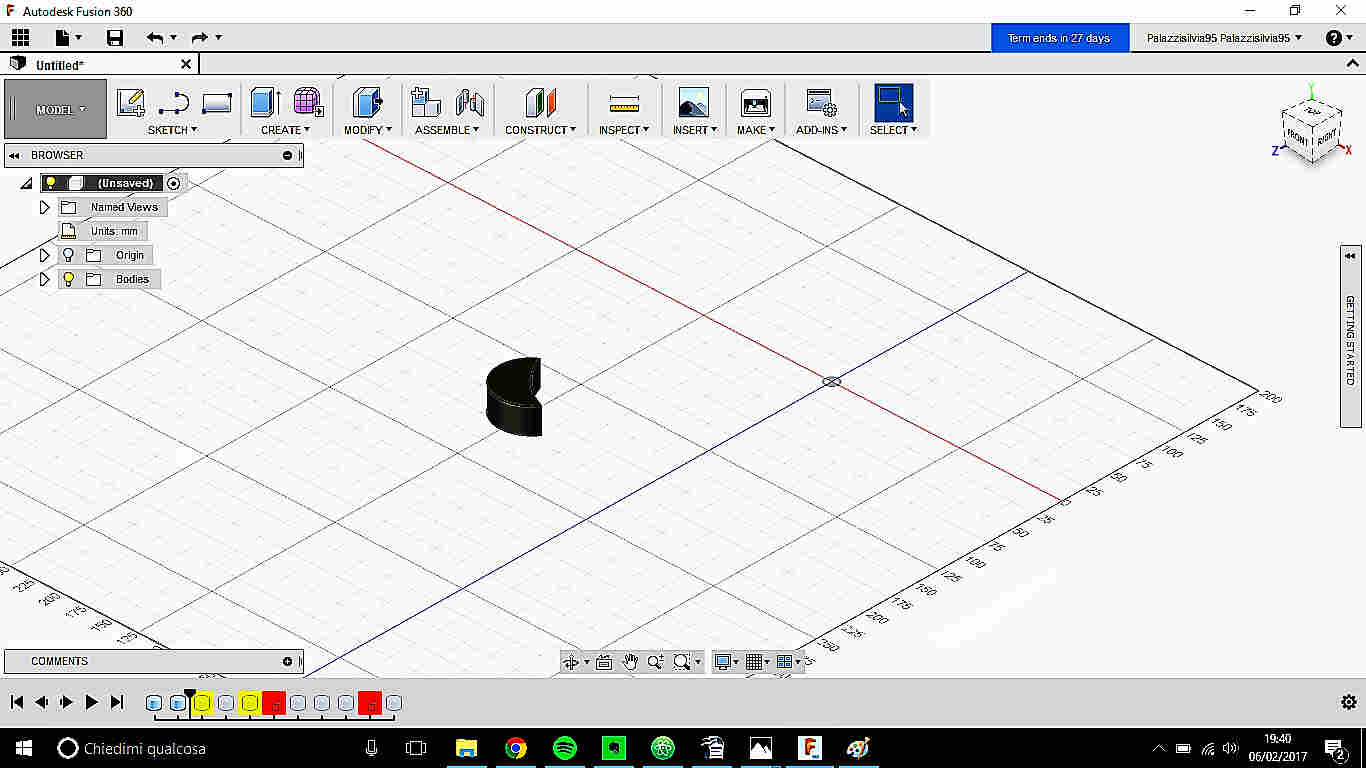The width and height of the screenshot is (1366, 768).
Task: Activate the Measure ruler icon
Action: [x=624, y=103]
